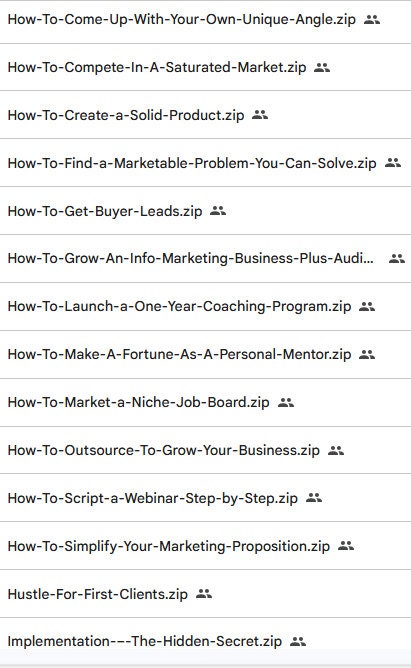Click shared icon next to How-To-Make-A-Fortune-As-A-Personal-Mentor.zip
The height and width of the screenshot is (668, 411).
[x=367, y=354]
